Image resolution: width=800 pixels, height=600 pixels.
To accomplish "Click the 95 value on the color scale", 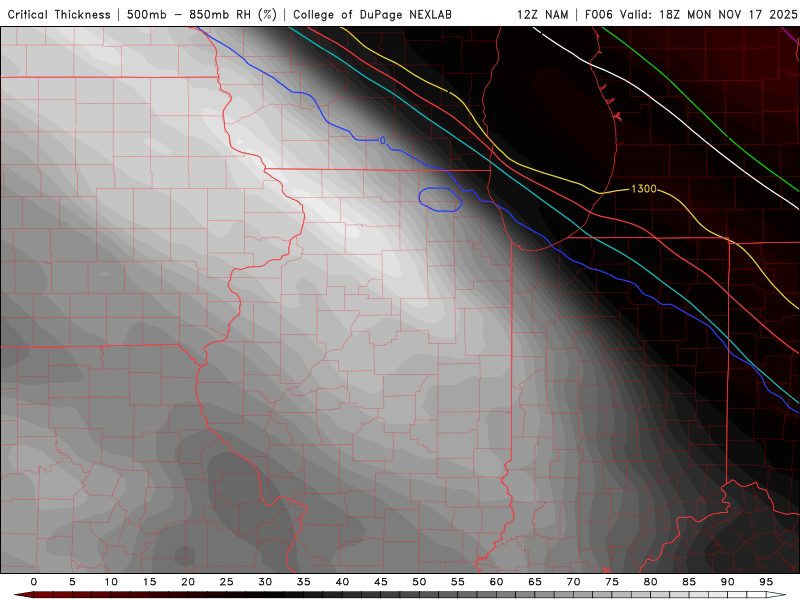I will pos(766,582).
